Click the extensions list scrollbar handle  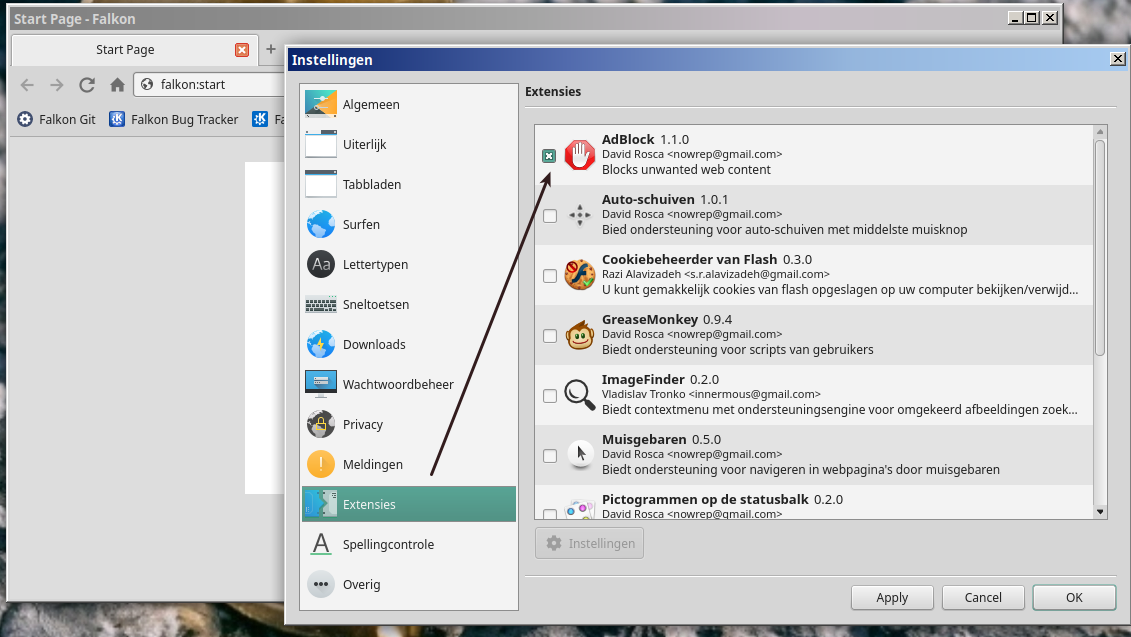[1100, 247]
